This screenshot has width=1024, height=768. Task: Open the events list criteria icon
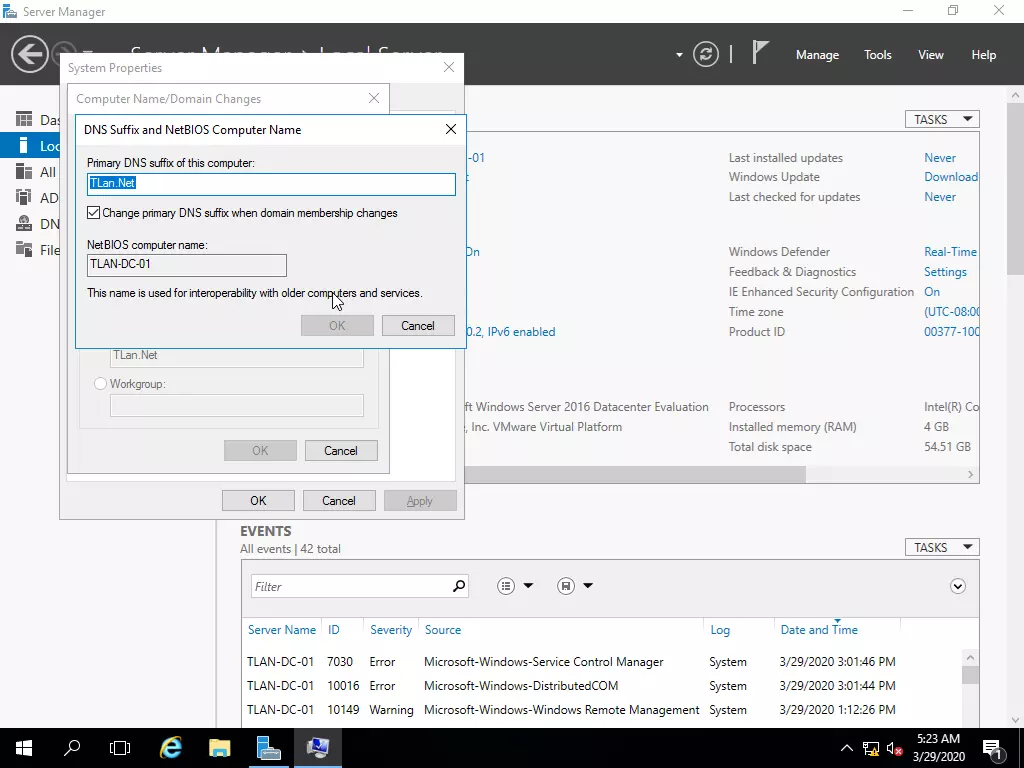coord(506,586)
